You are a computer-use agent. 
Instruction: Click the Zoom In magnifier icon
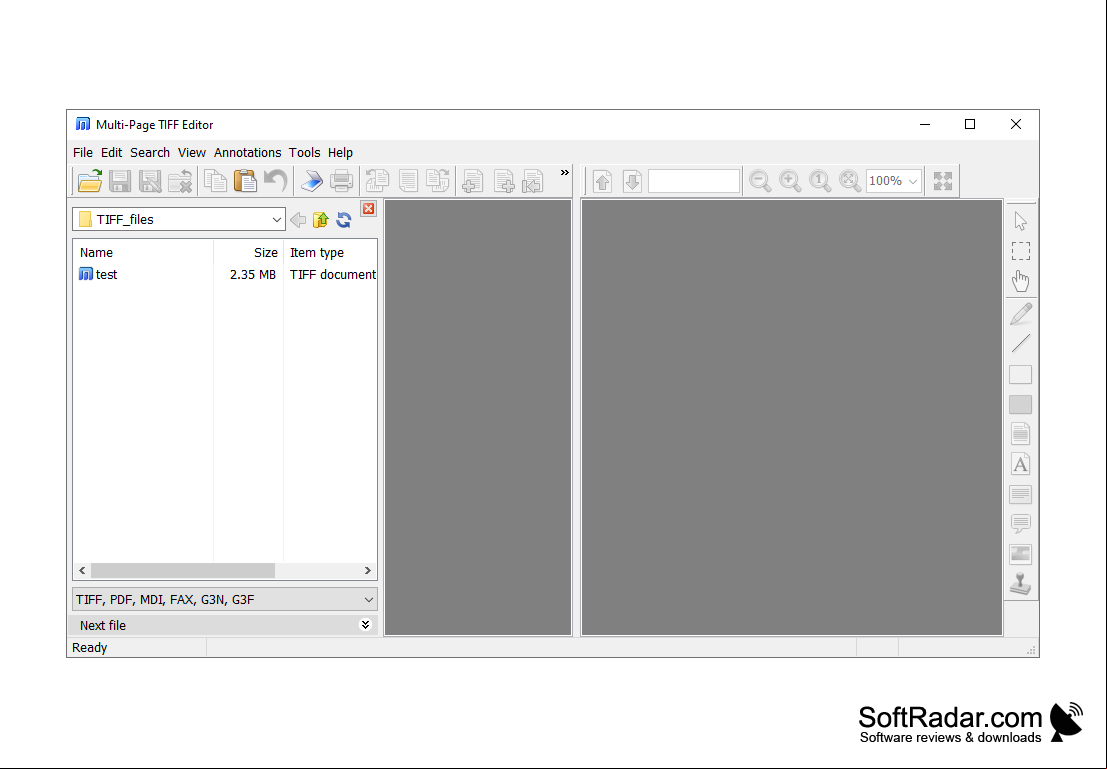pyautogui.click(x=790, y=181)
